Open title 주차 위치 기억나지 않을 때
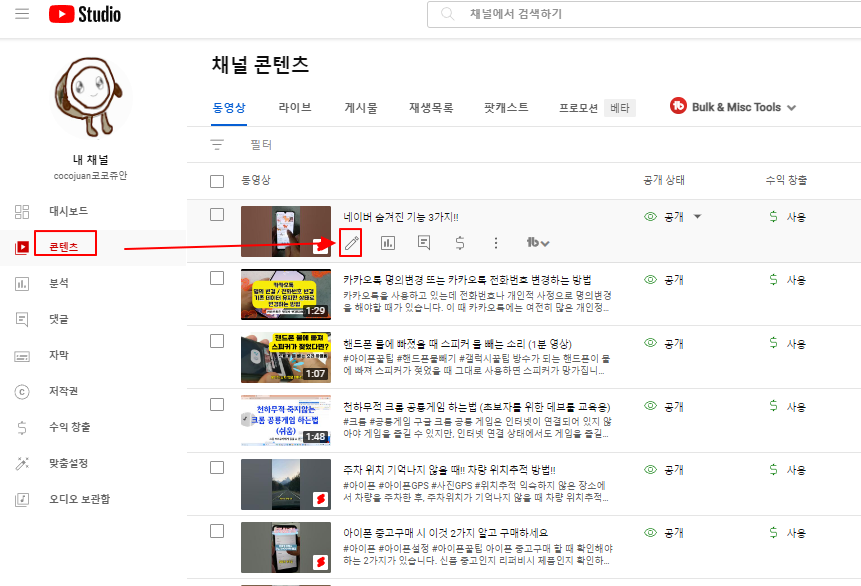Screen dimensions: 861x586 (449, 470)
